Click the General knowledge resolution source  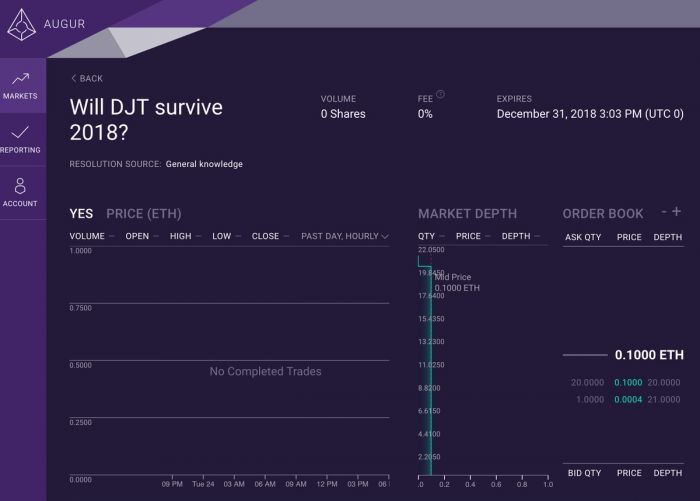click(204, 164)
